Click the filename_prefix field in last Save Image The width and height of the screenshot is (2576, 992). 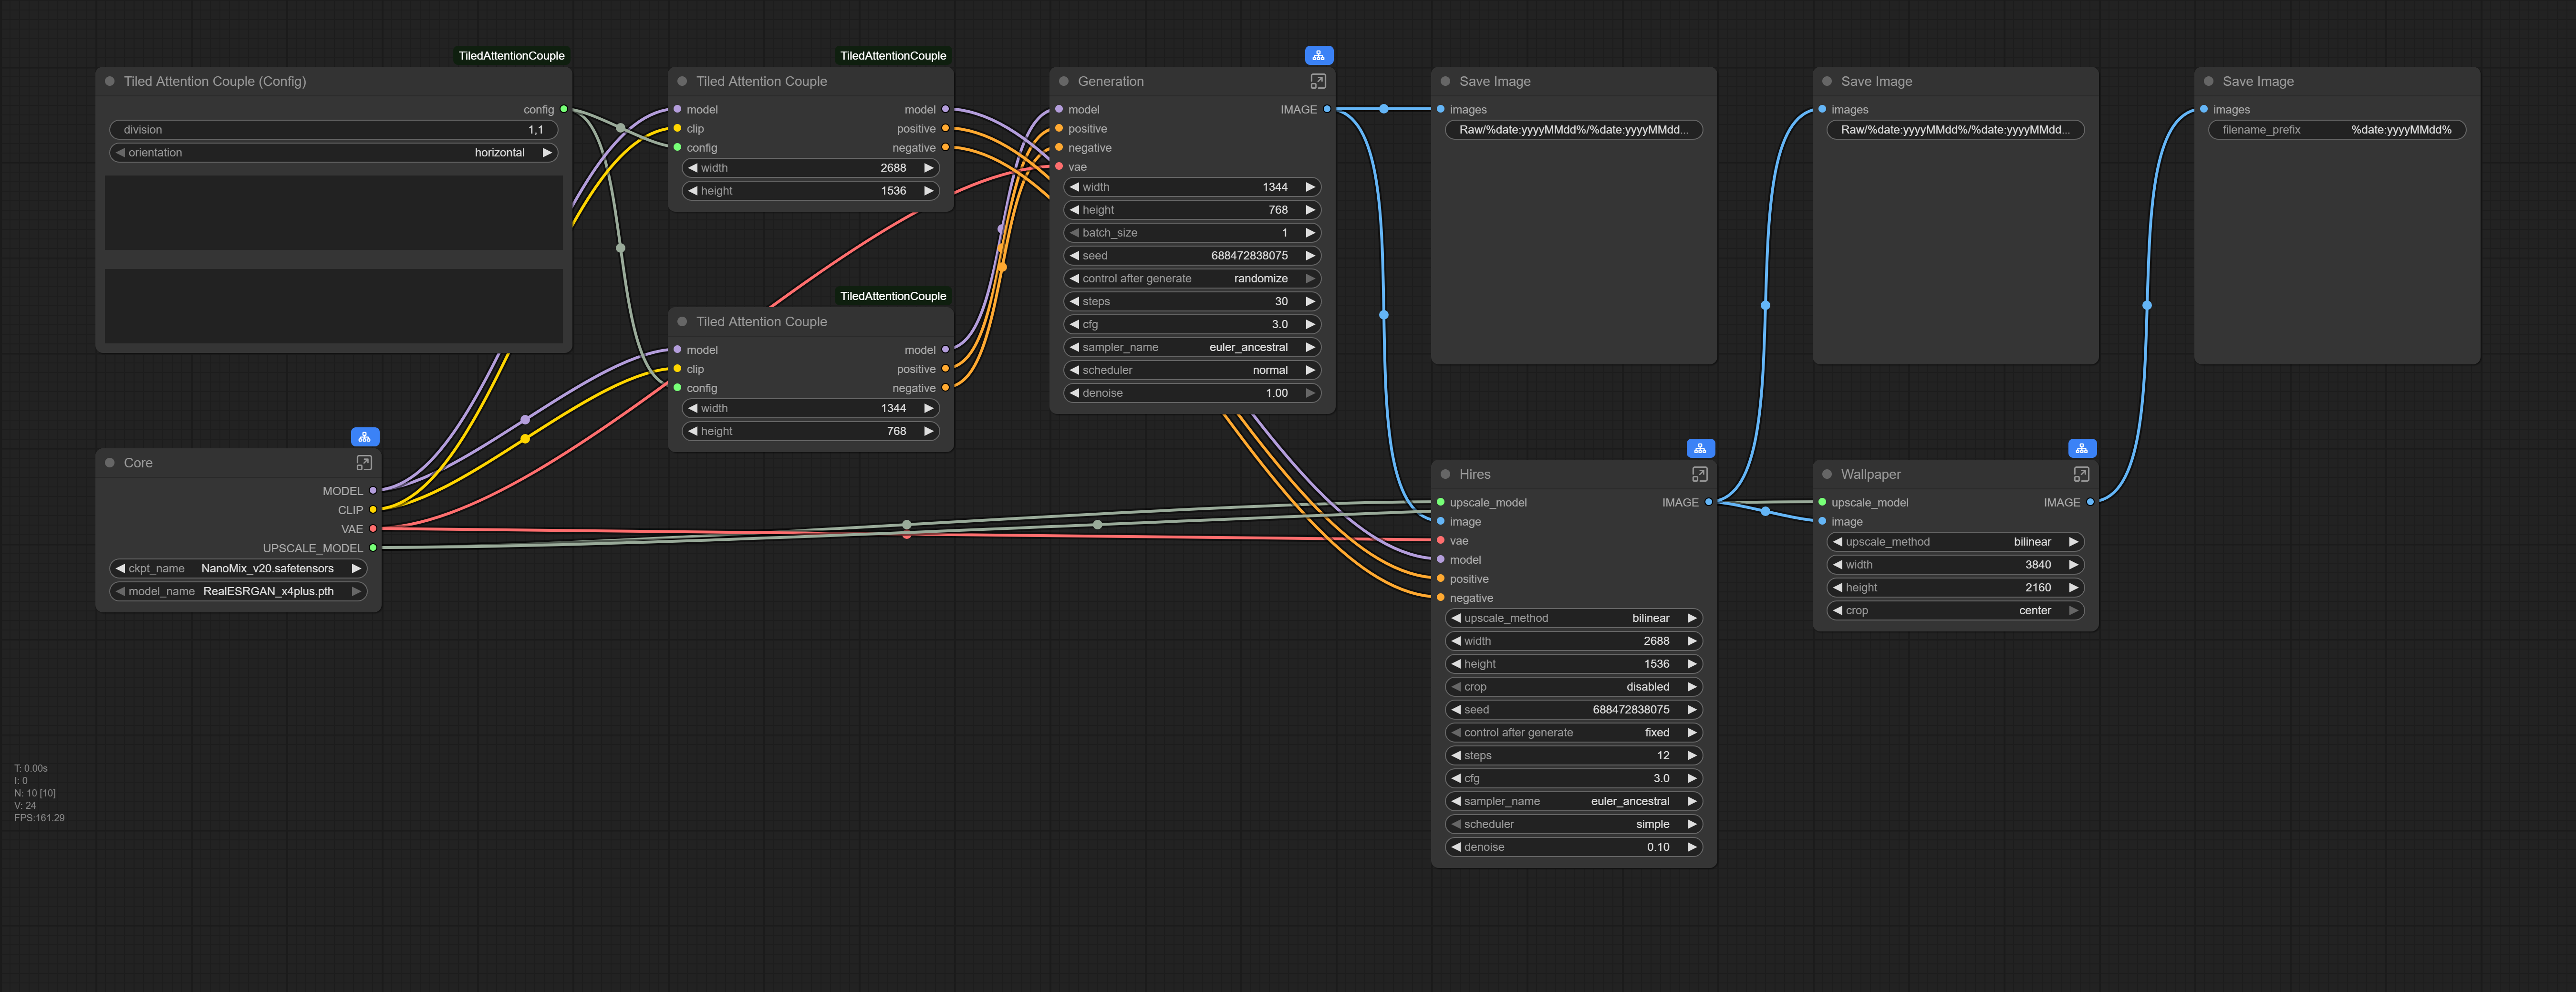2336,130
